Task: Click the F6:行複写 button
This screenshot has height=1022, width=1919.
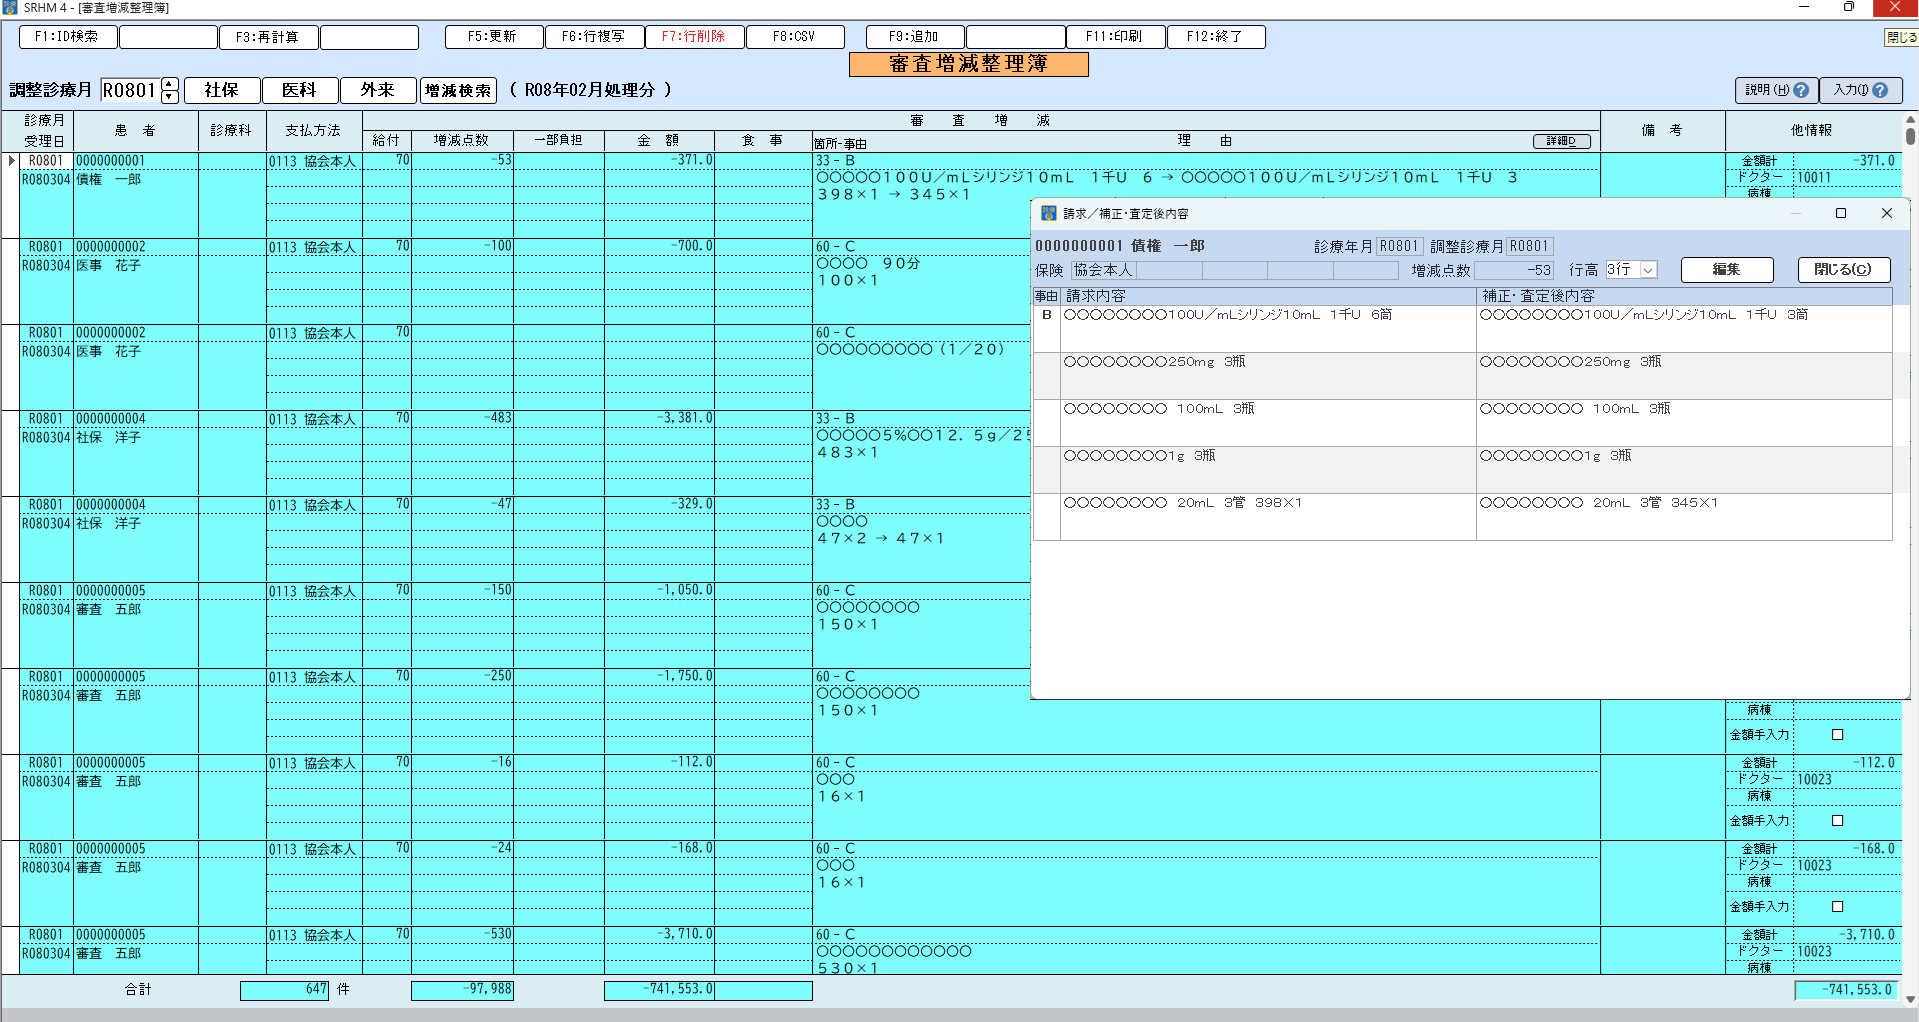Action: pyautogui.click(x=594, y=37)
